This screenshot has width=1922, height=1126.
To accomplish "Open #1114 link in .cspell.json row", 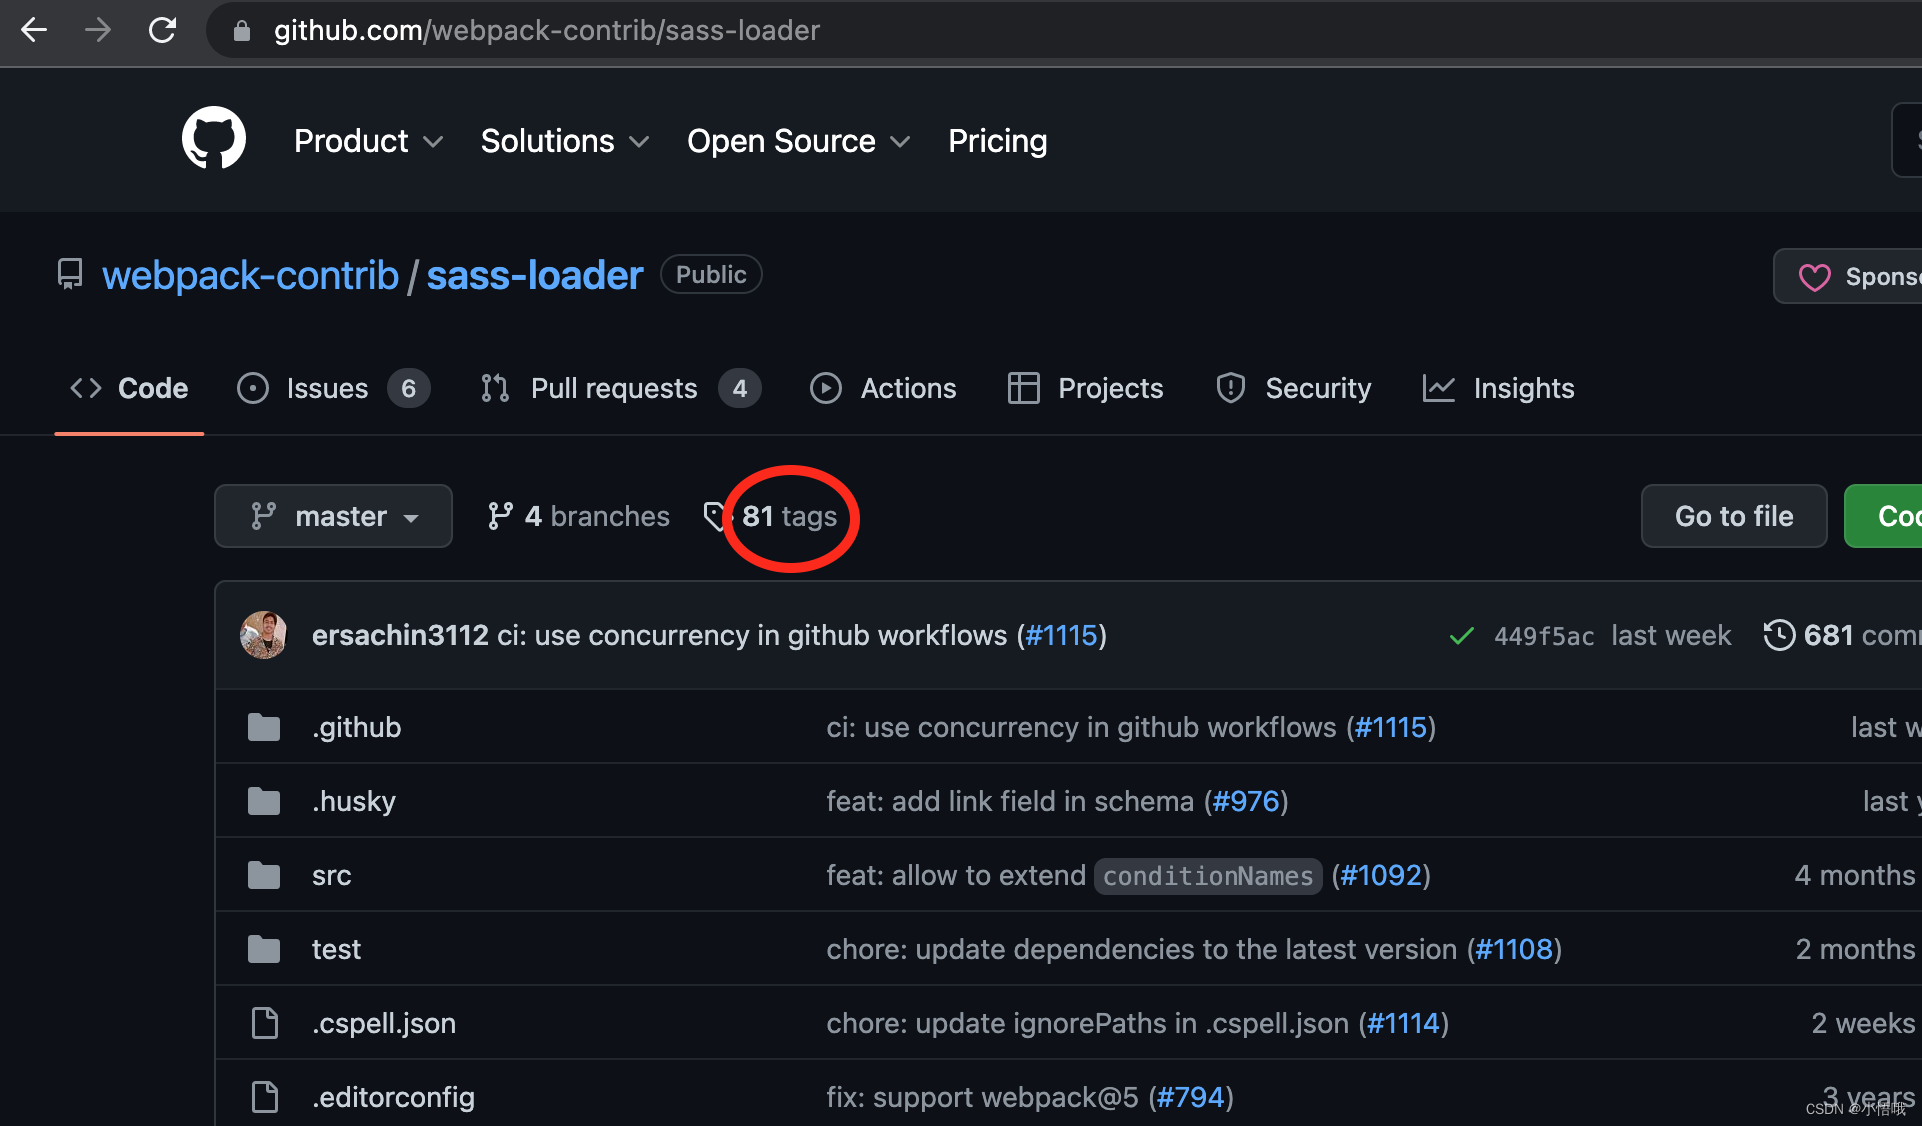I will 1403,1023.
